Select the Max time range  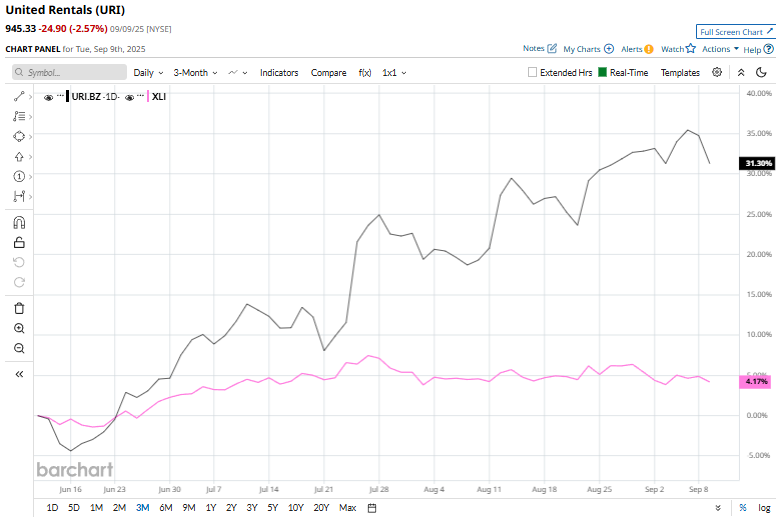tap(347, 508)
